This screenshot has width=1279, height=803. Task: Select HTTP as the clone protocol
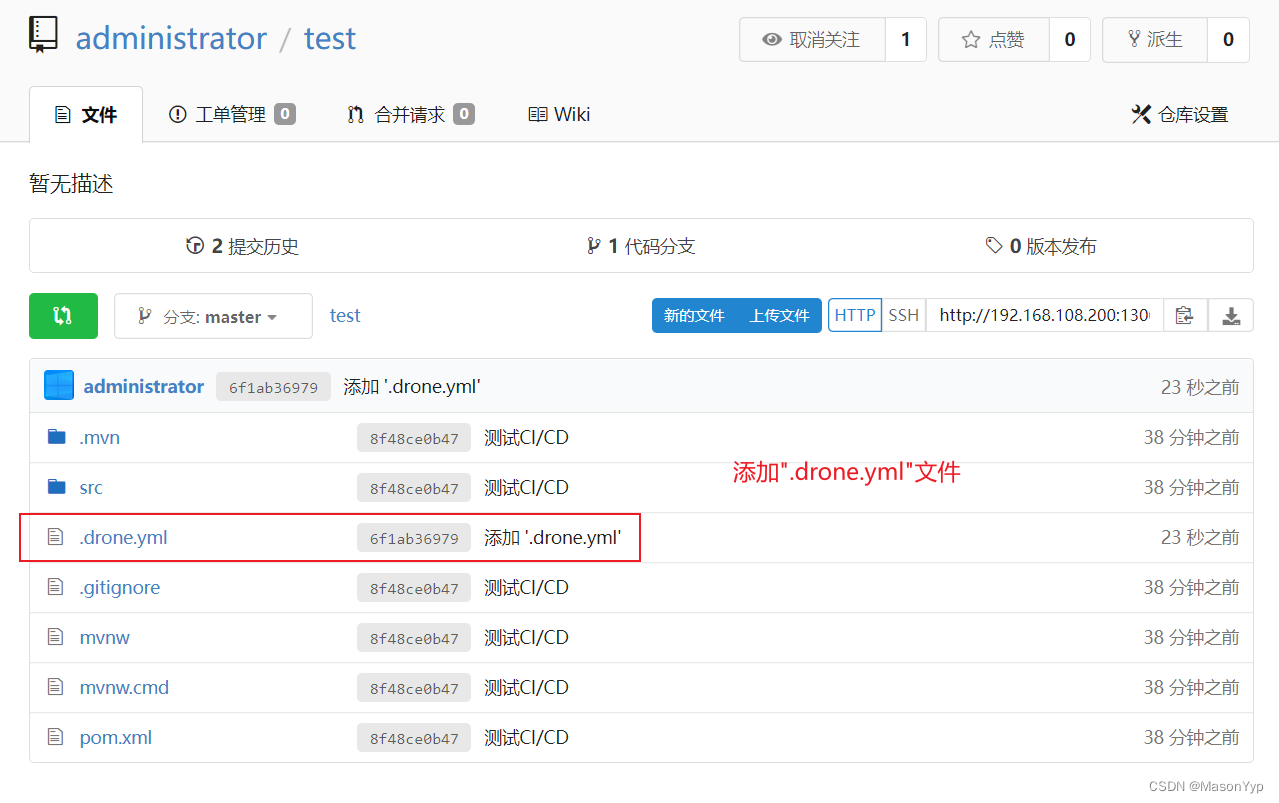pyautogui.click(x=855, y=315)
